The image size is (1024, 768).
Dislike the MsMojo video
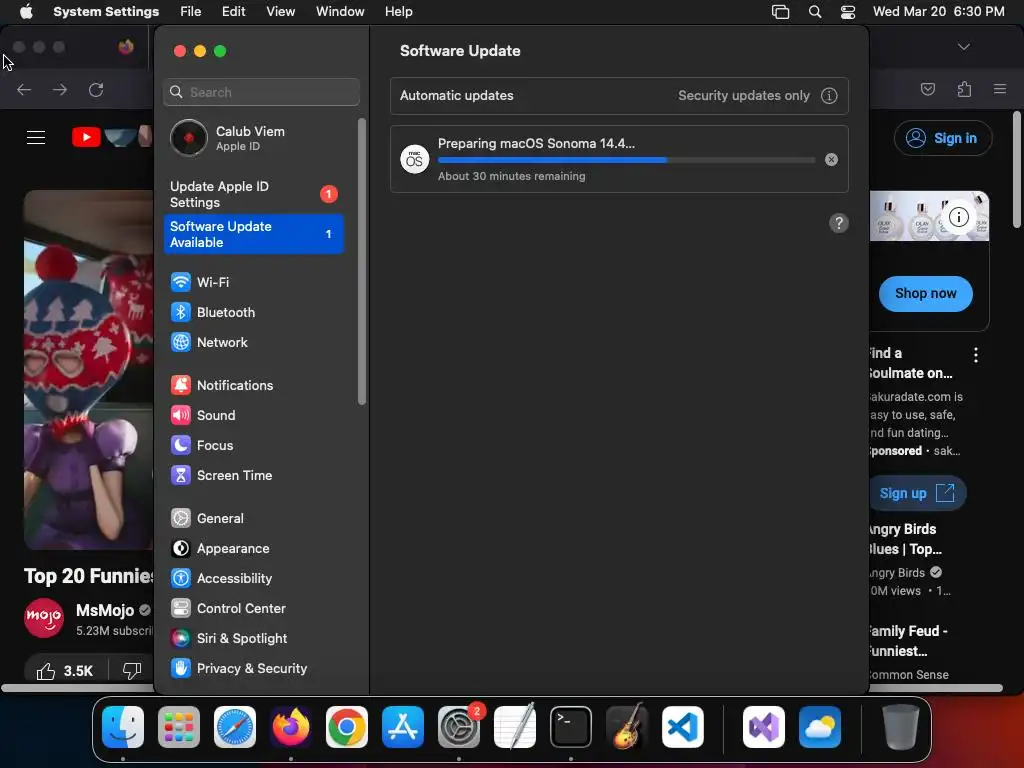click(x=132, y=671)
